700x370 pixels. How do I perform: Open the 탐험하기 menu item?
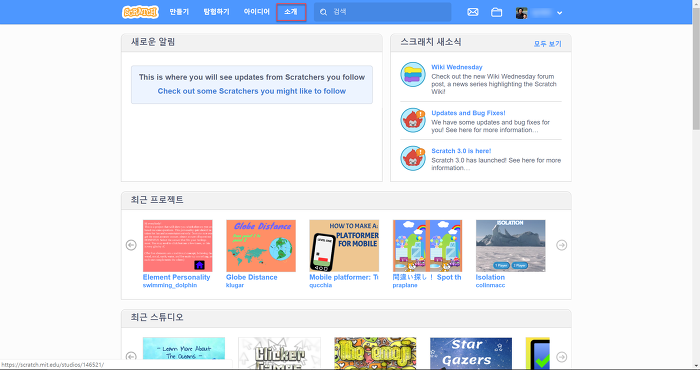tap(217, 12)
